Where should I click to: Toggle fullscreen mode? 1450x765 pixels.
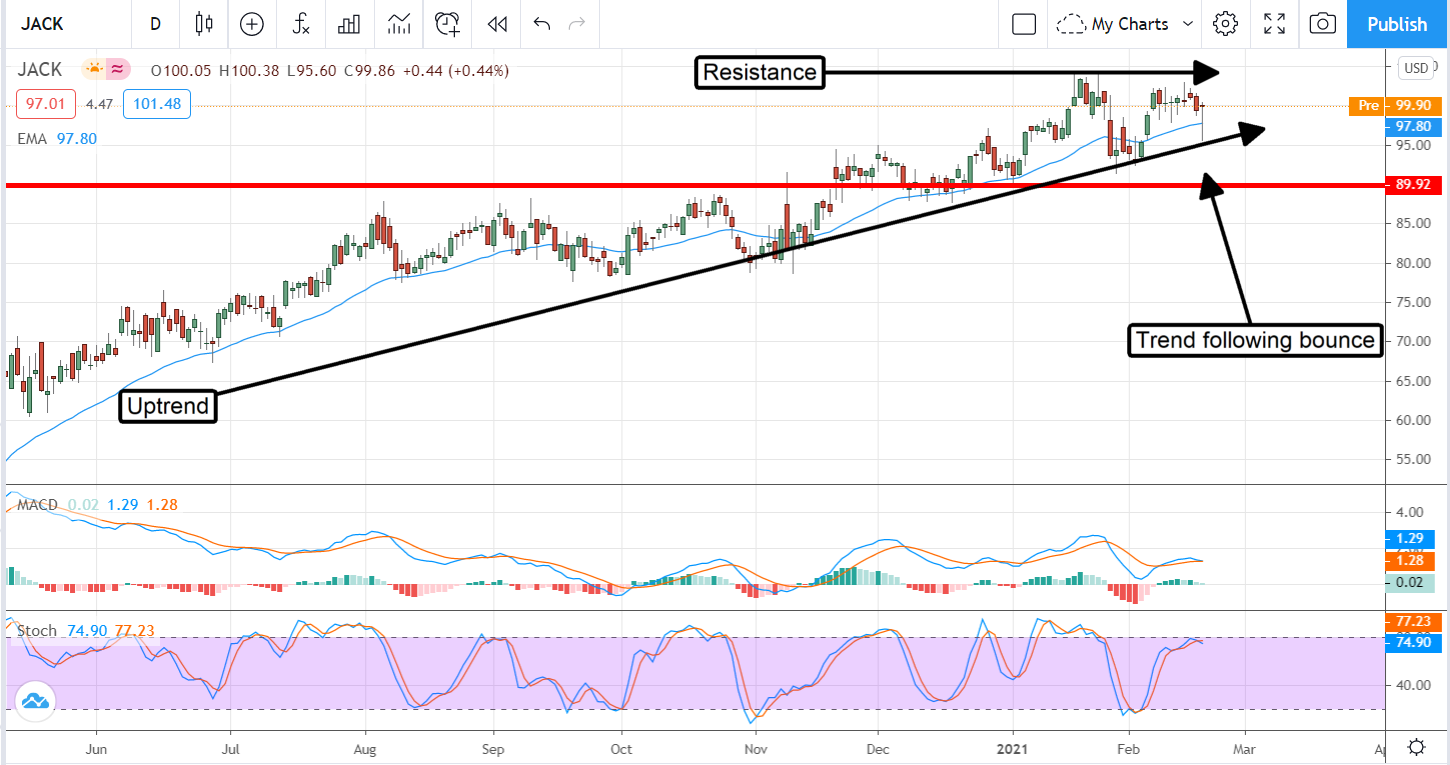click(1274, 24)
